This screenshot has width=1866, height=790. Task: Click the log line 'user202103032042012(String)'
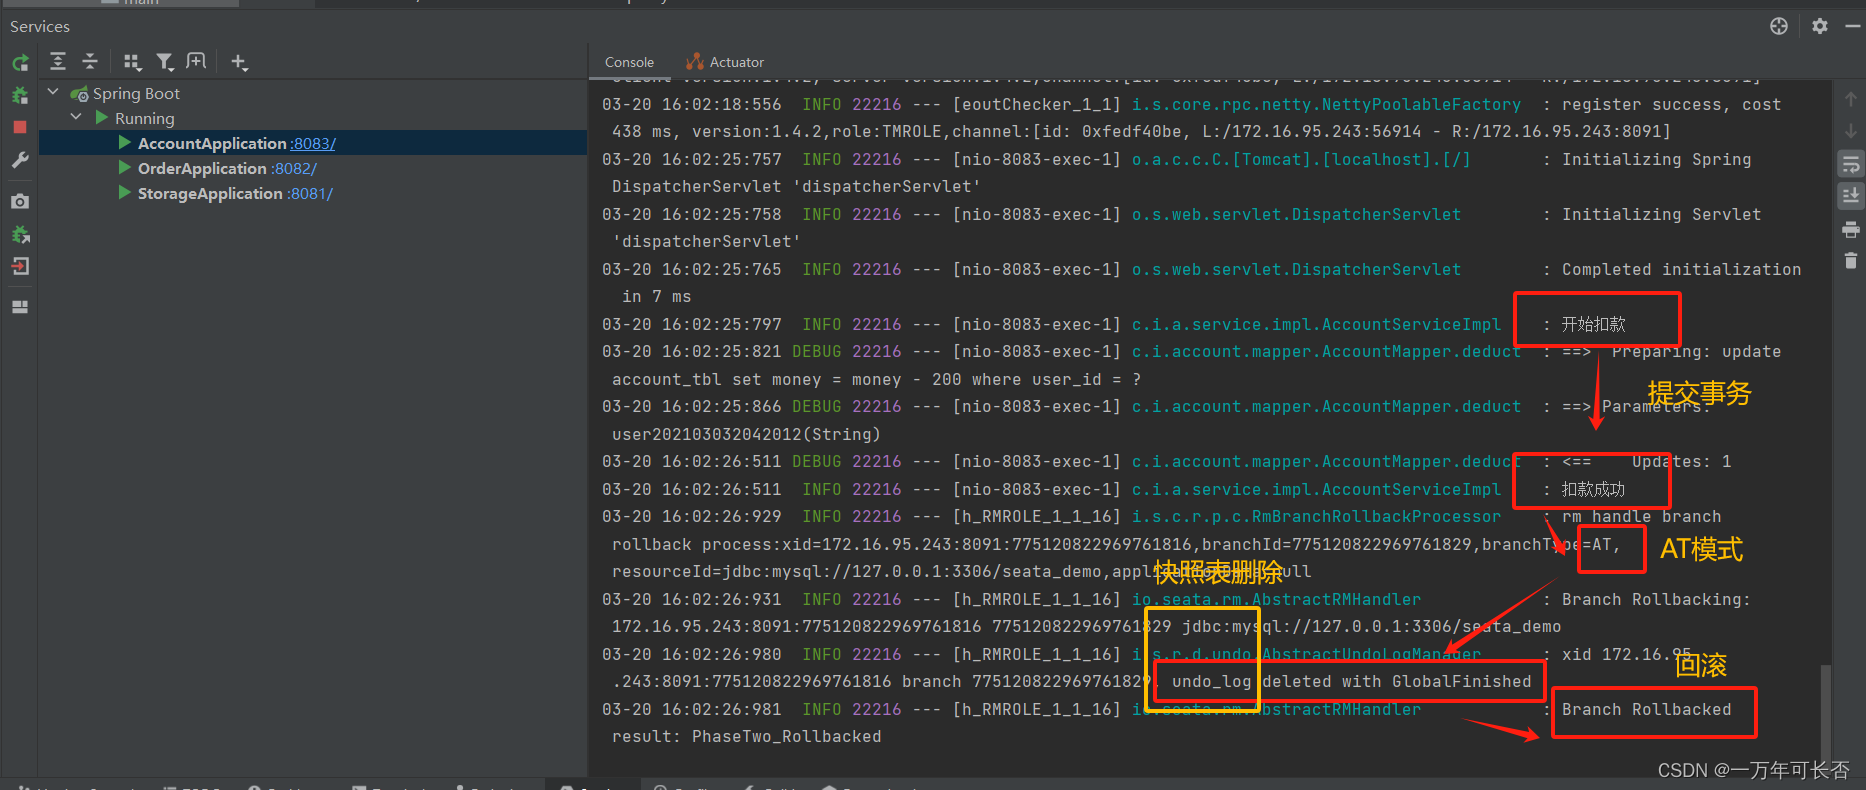746,435
